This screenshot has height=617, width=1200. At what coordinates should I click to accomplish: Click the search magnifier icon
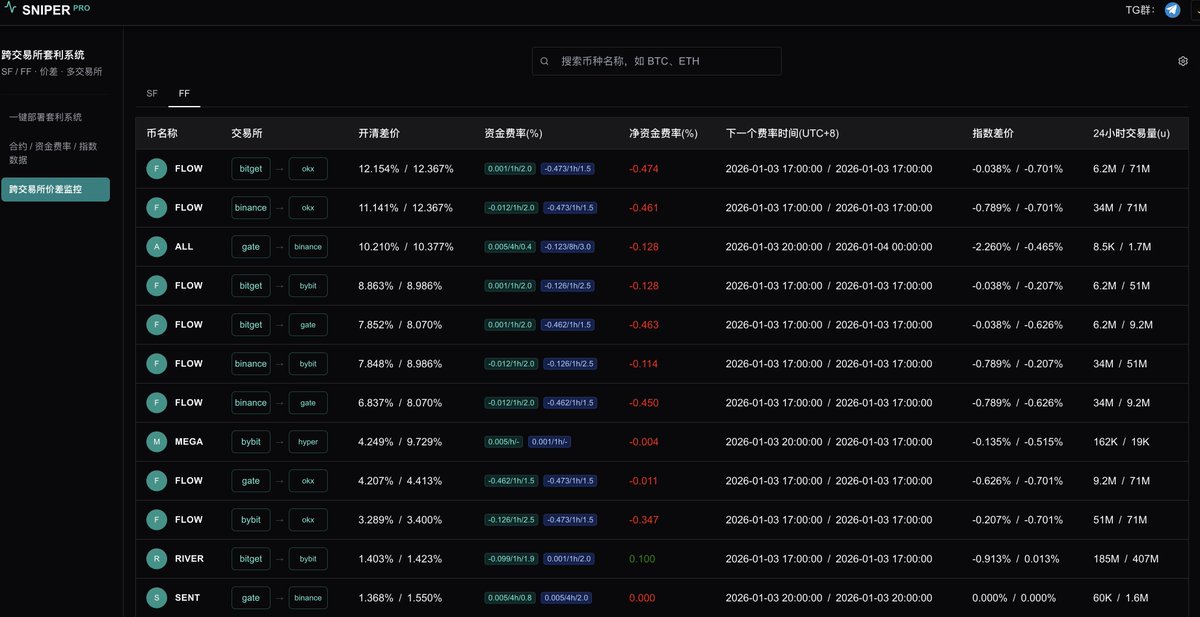[x=544, y=61]
